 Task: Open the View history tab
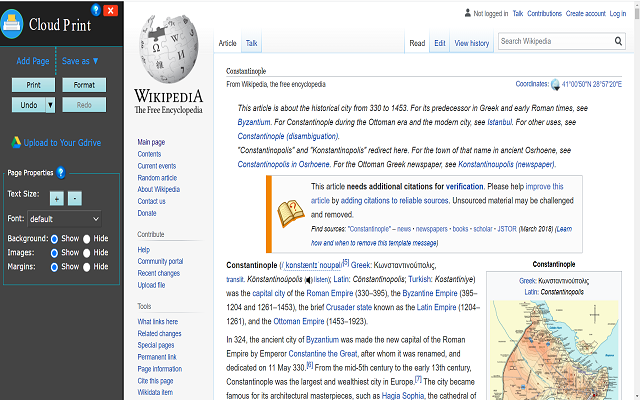472,43
